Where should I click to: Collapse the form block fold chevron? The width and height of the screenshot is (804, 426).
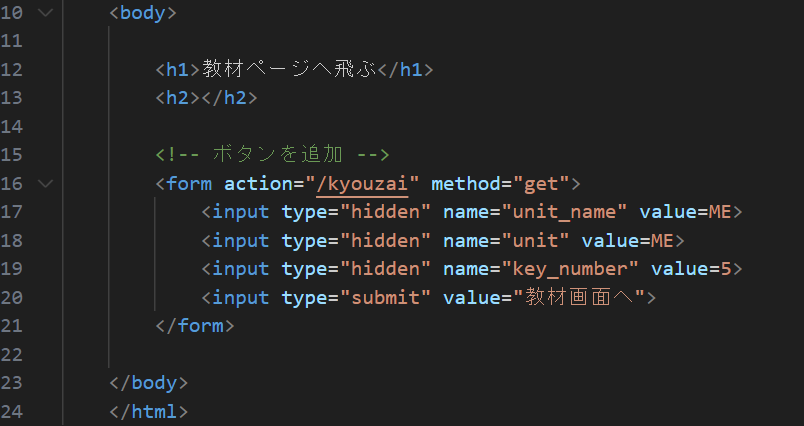click(x=44, y=184)
